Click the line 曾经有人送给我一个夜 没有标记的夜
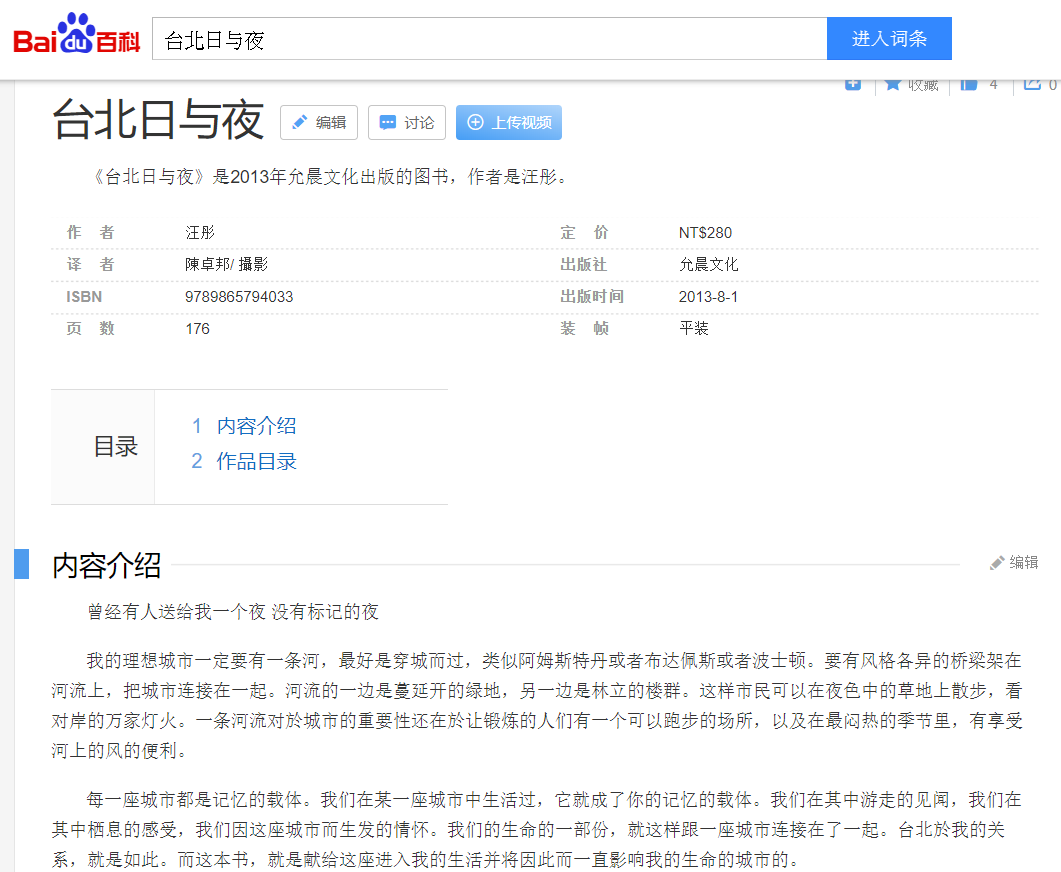 [x=233, y=612]
